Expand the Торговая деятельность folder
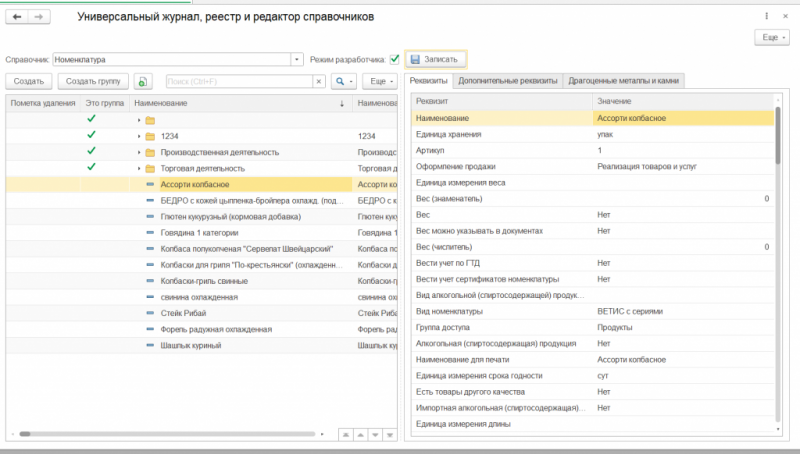The height and width of the screenshot is (454, 800). tap(139, 168)
